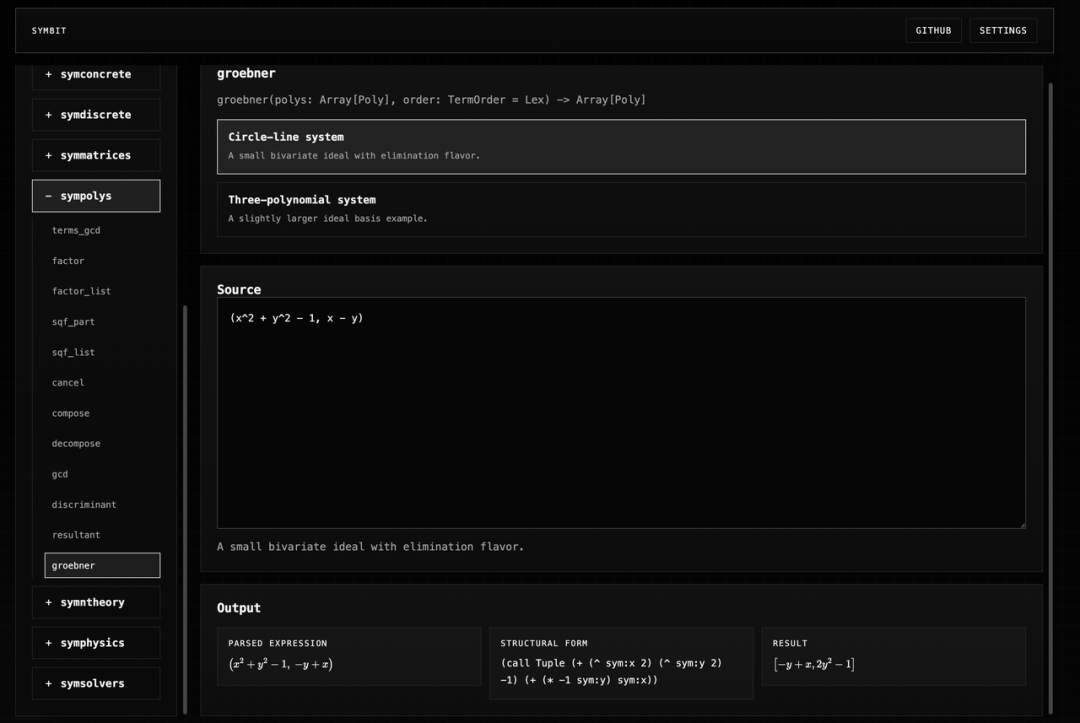Click the PARSED EXPRESSION output card
This screenshot has height=723, width=1080.
tap(349, 656)
